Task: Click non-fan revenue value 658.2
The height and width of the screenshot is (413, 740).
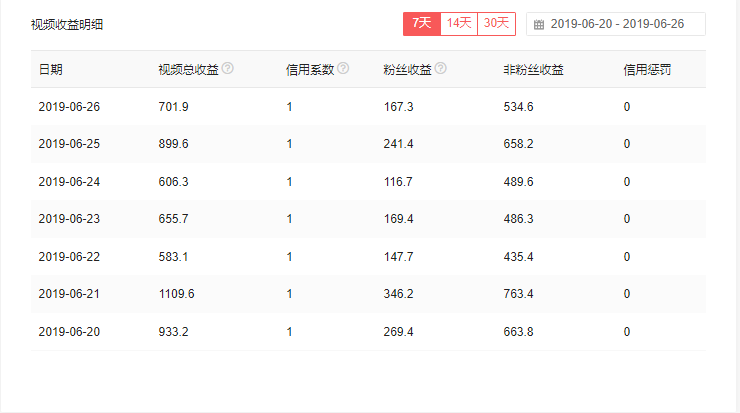Action: click(518, 144)
